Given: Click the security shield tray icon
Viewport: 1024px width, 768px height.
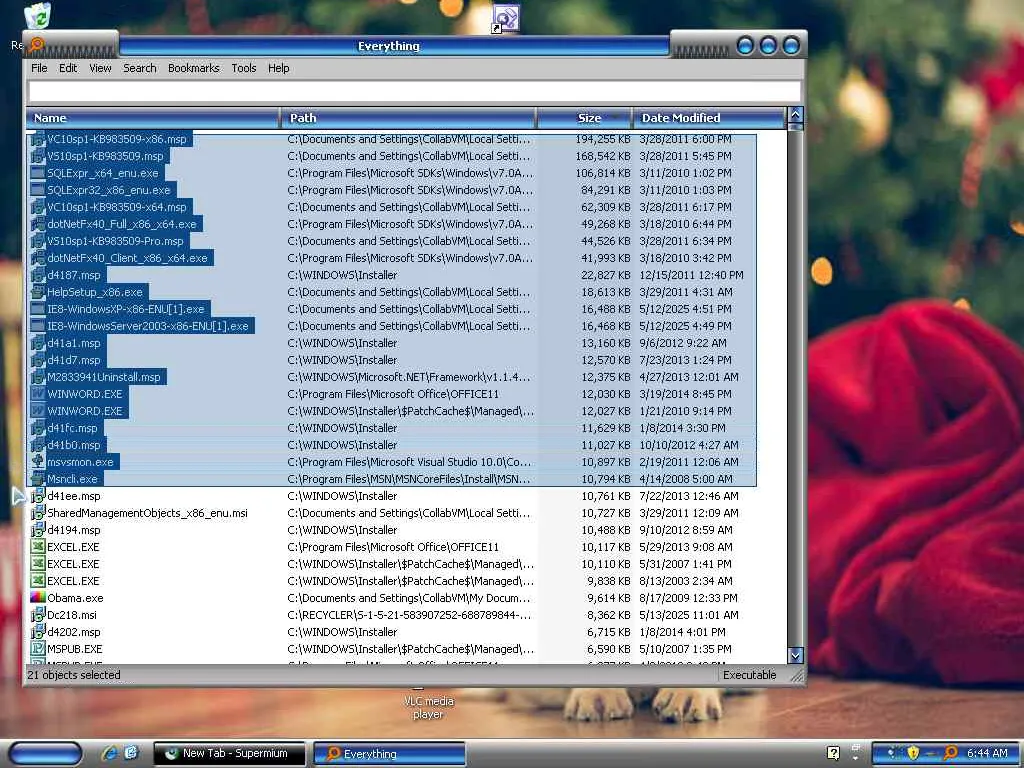Looking at the screenshot, I should tap(913, 753).
